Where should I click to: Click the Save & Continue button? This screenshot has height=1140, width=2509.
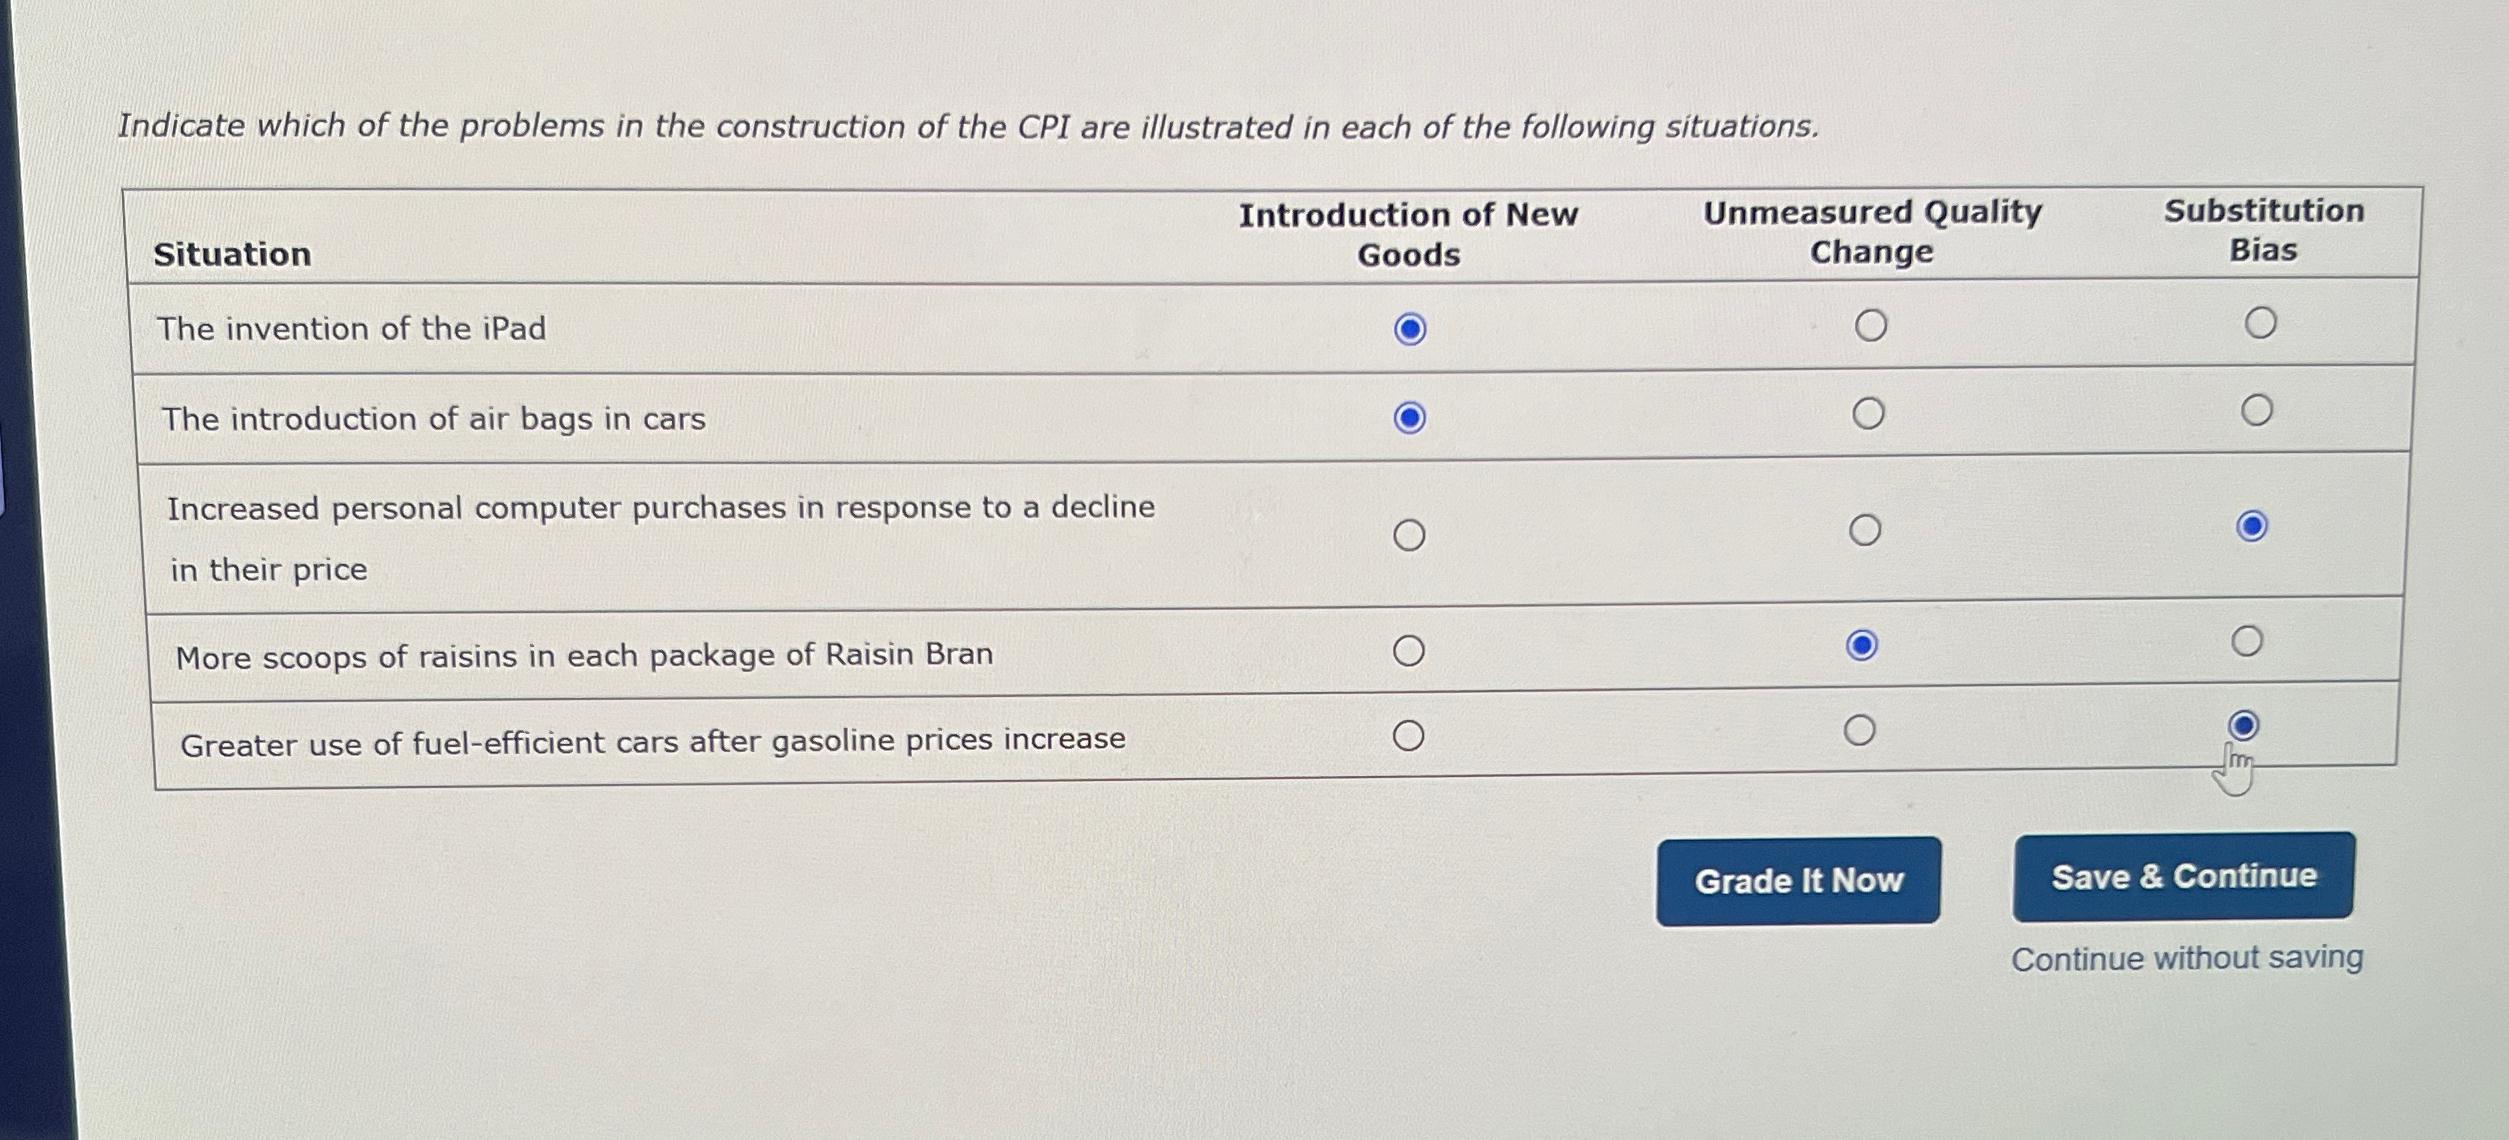[2182, 875]
